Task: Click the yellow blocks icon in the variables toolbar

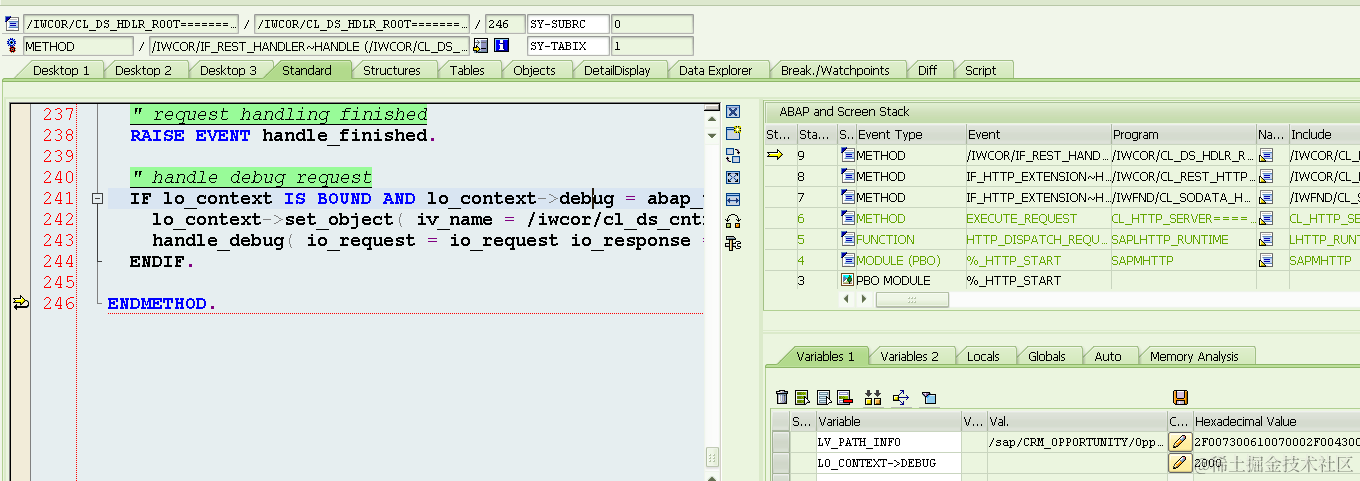Action: coord(873,398)
